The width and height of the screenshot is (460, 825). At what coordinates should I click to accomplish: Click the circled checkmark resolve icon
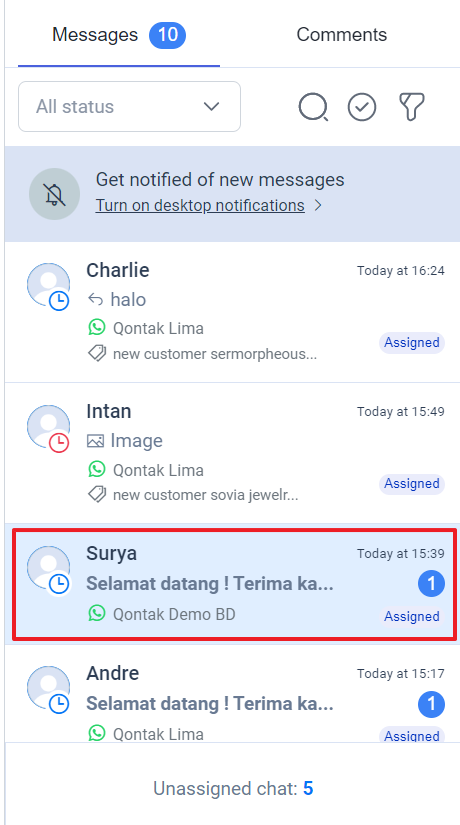click(x=362, y=107)
